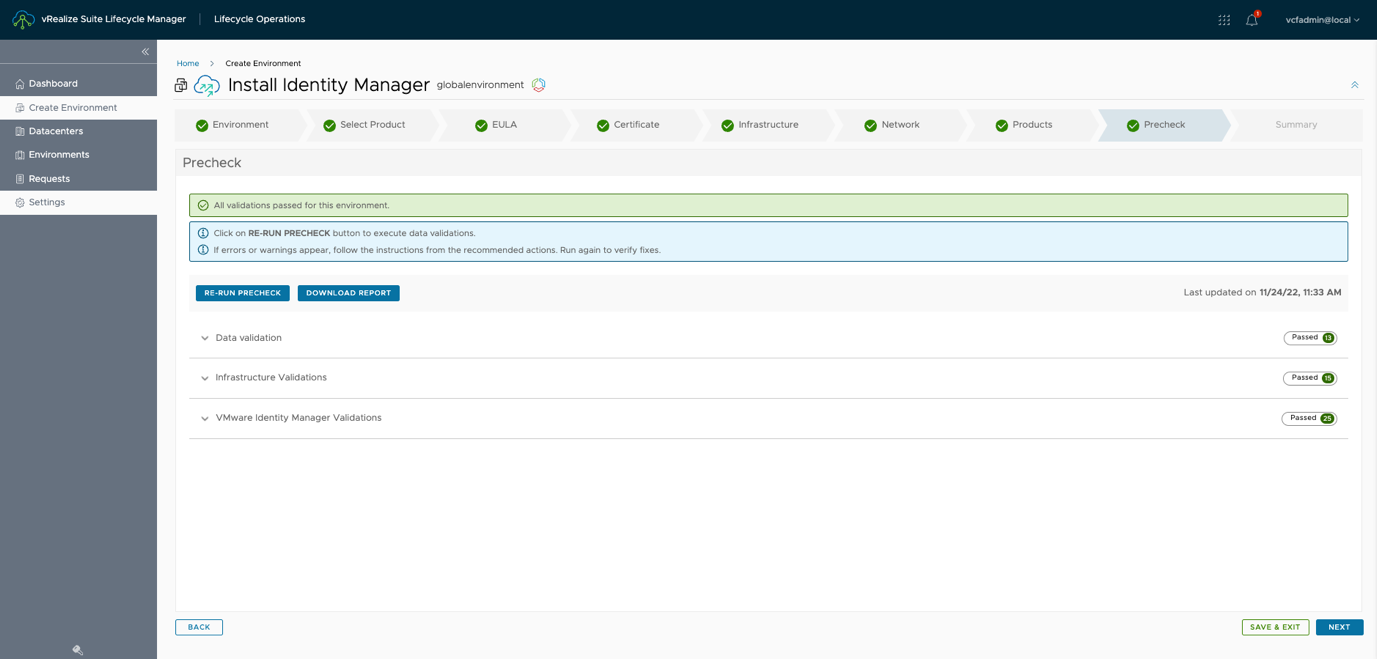Click the globalenvironment name text
Viewport: 1377px width, 659px height.
point(480,85)
